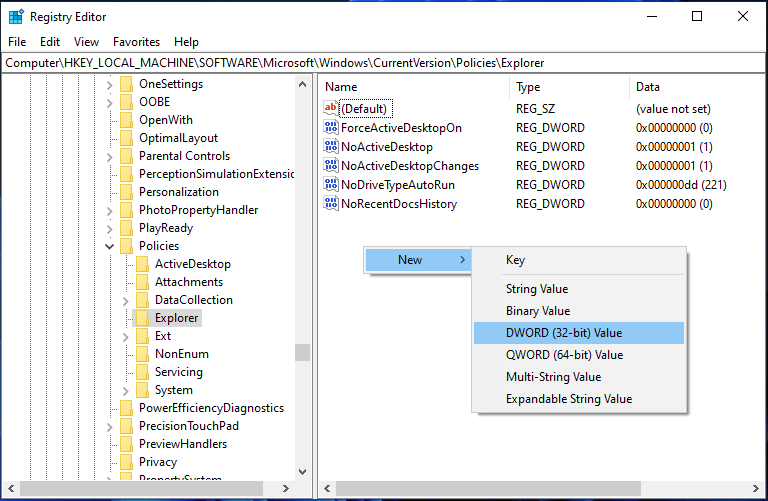Click the Explorer folder icon
The width and height of the screenshot is (768, 501).
point(143,318)
